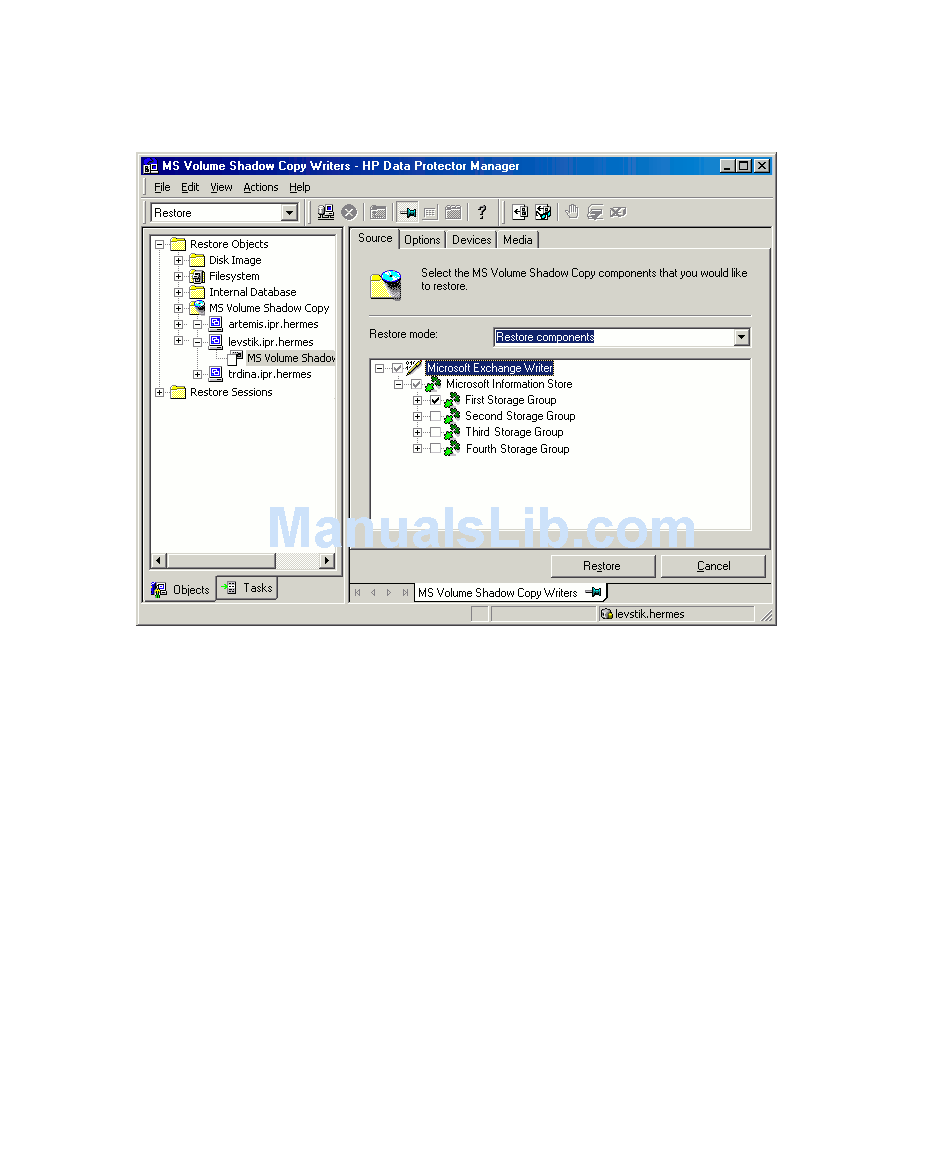Click the Disk Image folder icon
Viewport: 950px width, 1165px height.
tap(197, 260)
